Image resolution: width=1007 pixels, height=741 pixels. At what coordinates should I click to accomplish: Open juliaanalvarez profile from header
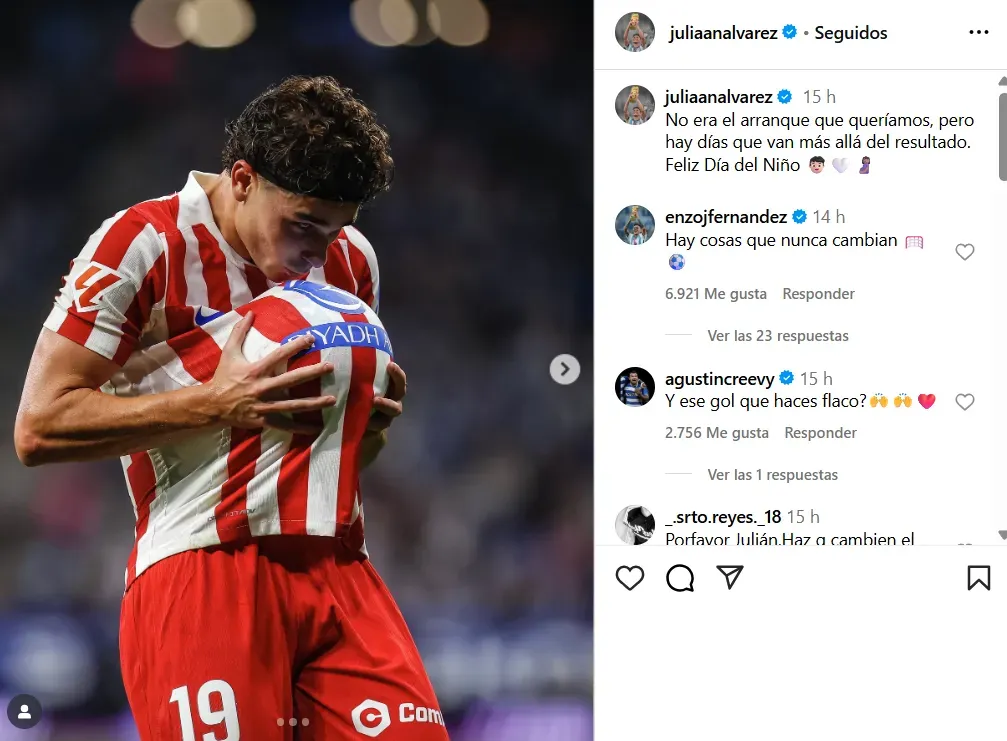tap(723, 33)
